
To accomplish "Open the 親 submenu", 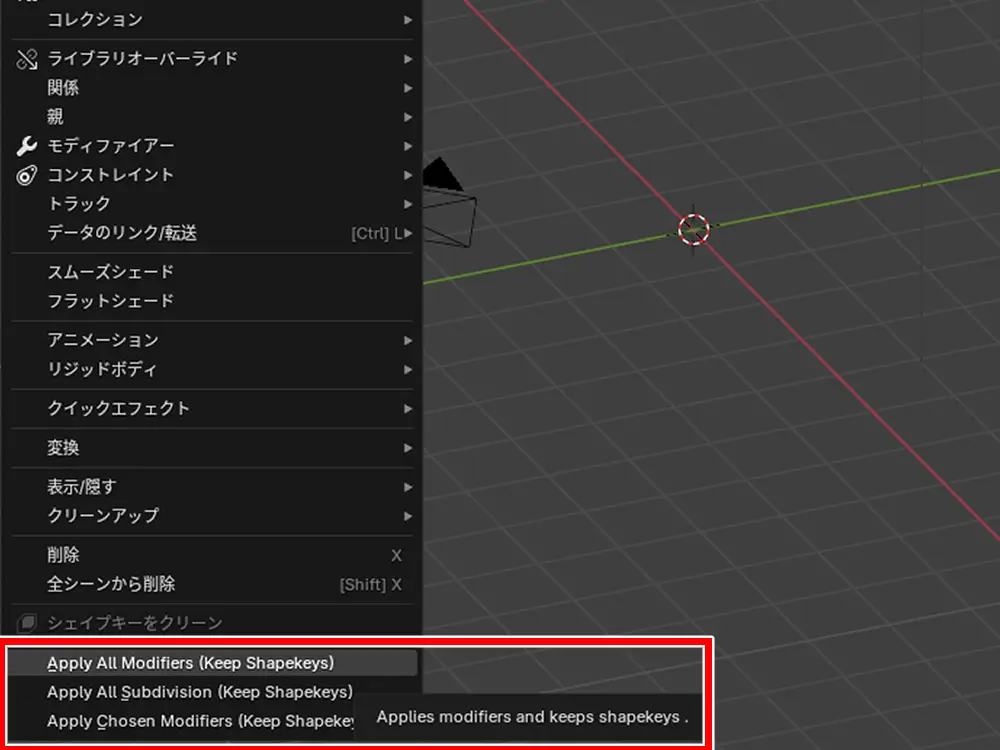I will pyautogui.click(x=56, y=117).
